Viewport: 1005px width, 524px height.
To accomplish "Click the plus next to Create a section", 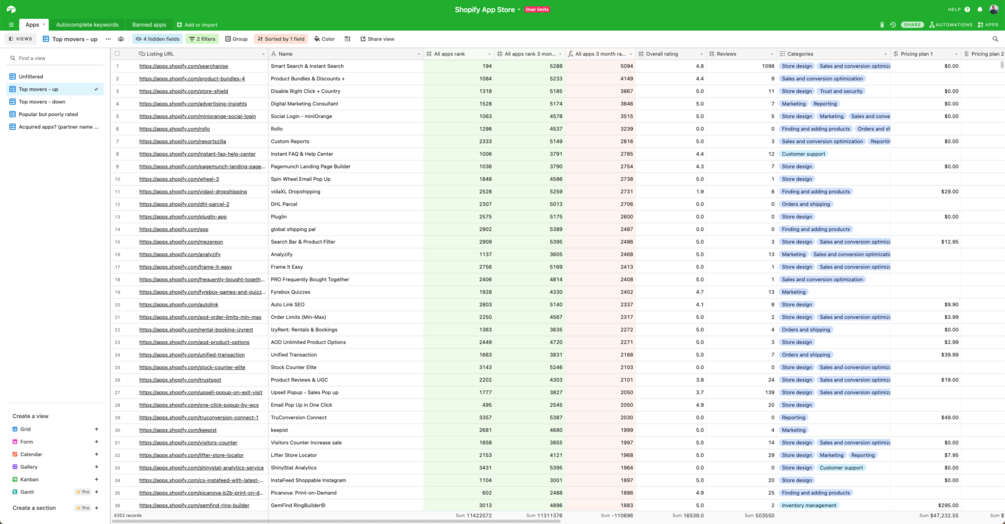I will click(x=97, y=508).
